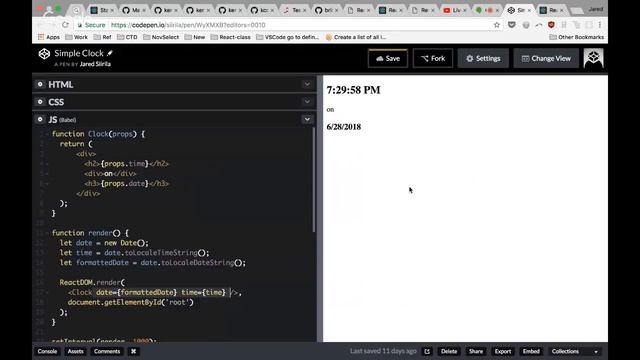Open 'Create a list of all i...' bookmark
The image size is (640, 360).
tap(356, 37)
